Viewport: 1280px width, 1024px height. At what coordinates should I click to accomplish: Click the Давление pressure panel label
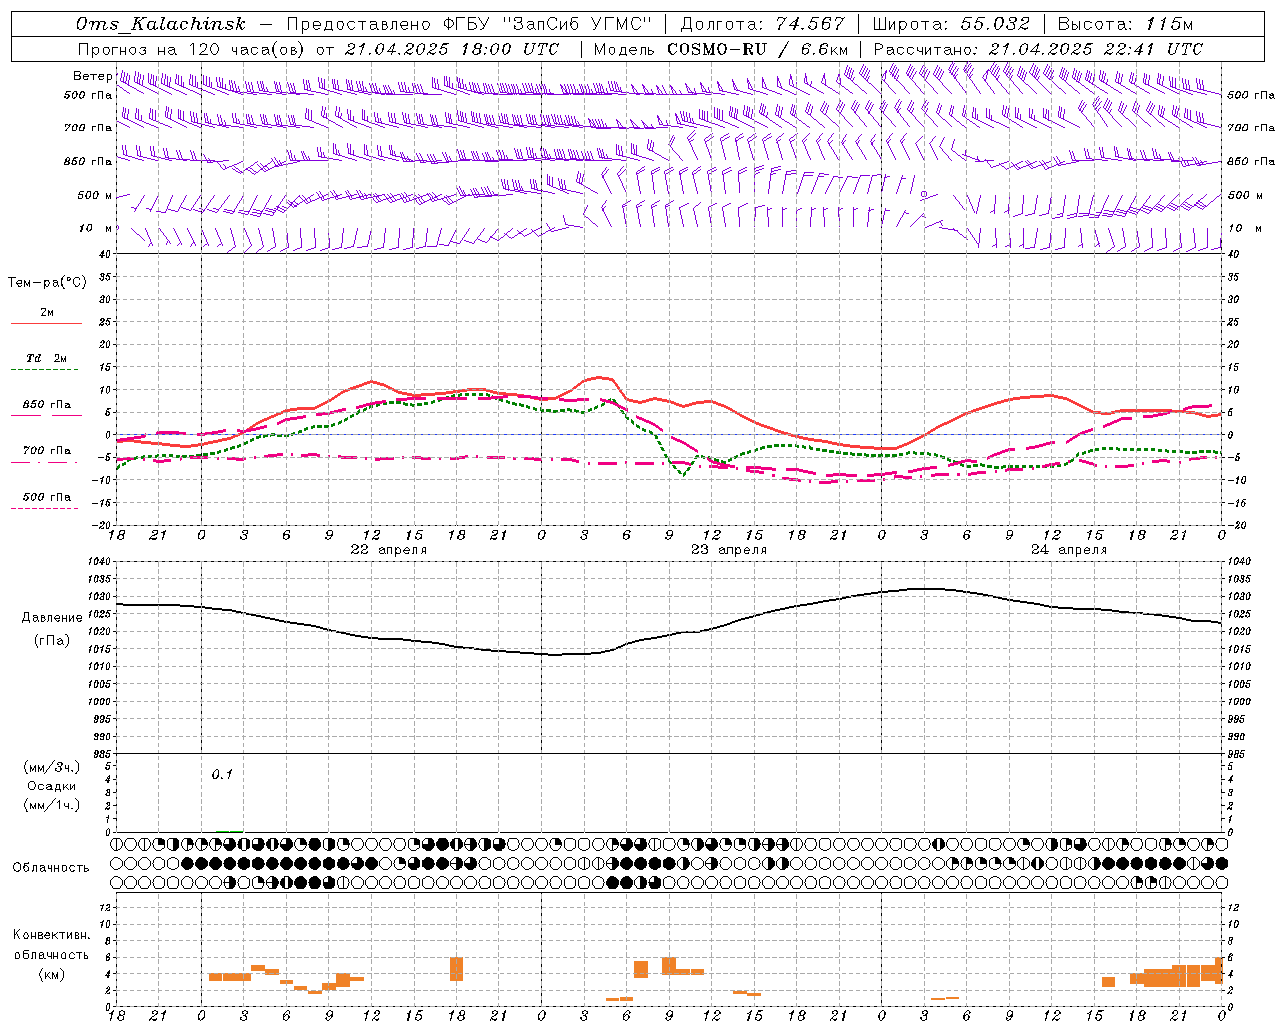pyautogui.click(x=52, y=618)
